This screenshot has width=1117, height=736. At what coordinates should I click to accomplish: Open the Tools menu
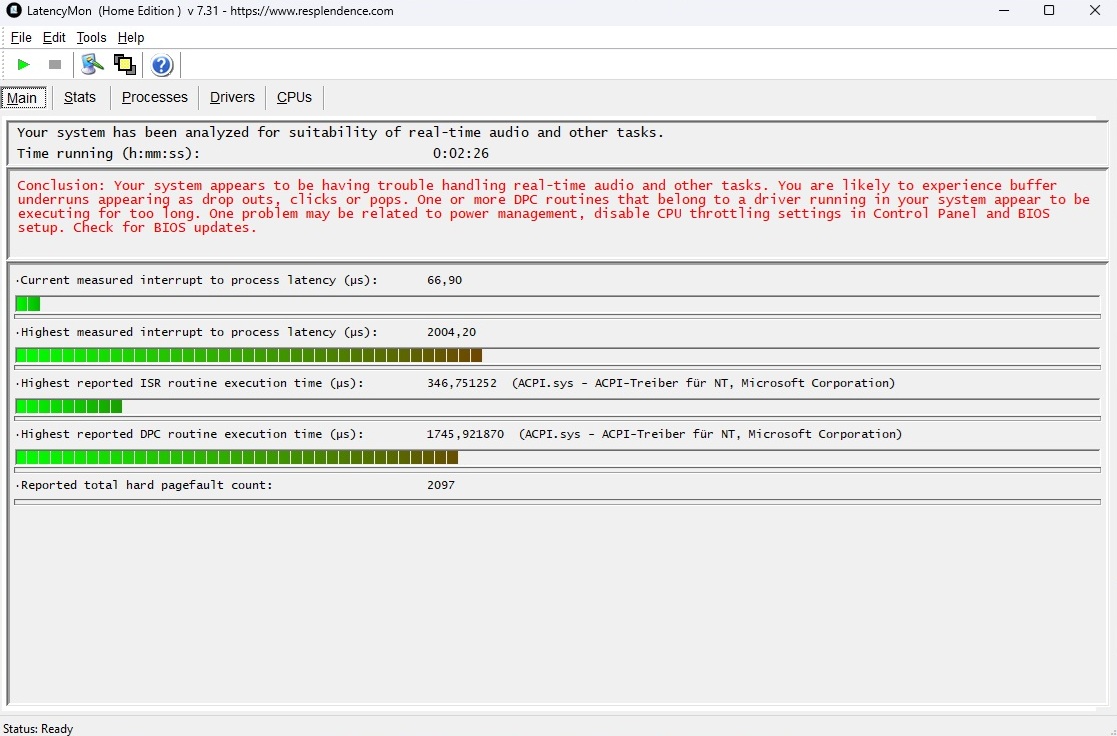91,37
